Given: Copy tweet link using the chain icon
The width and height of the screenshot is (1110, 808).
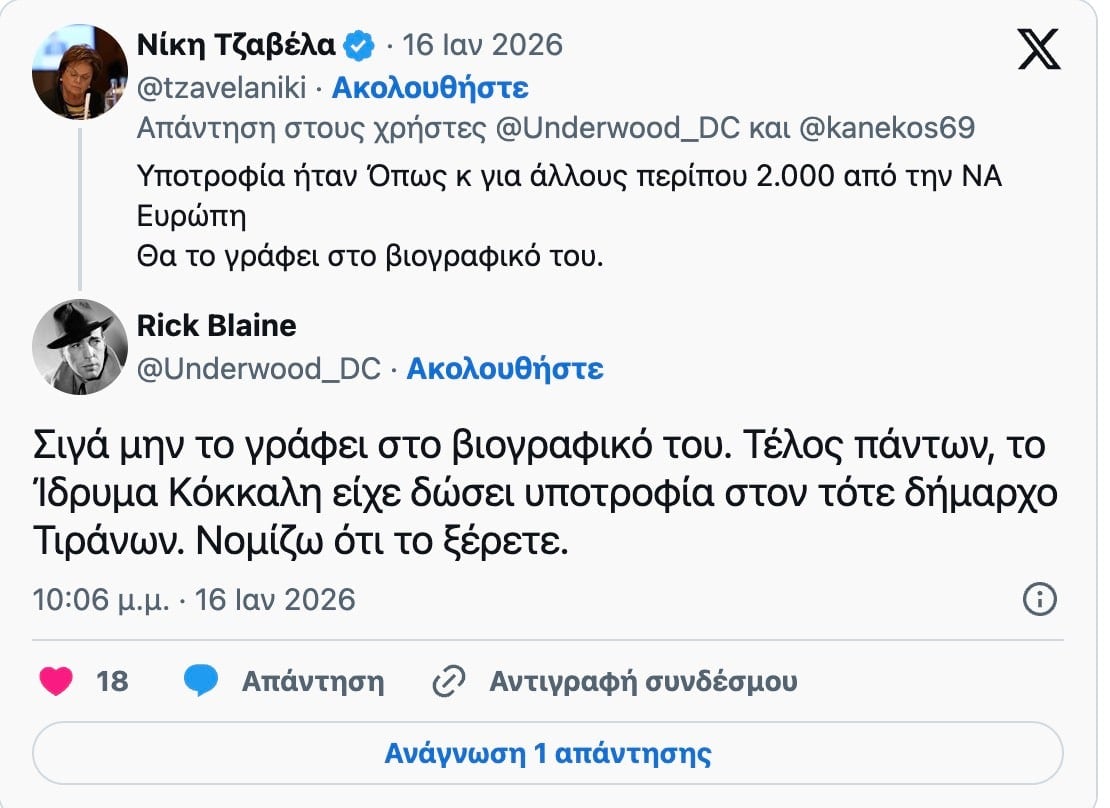Looking at the screenshot, I should point(449,680).
